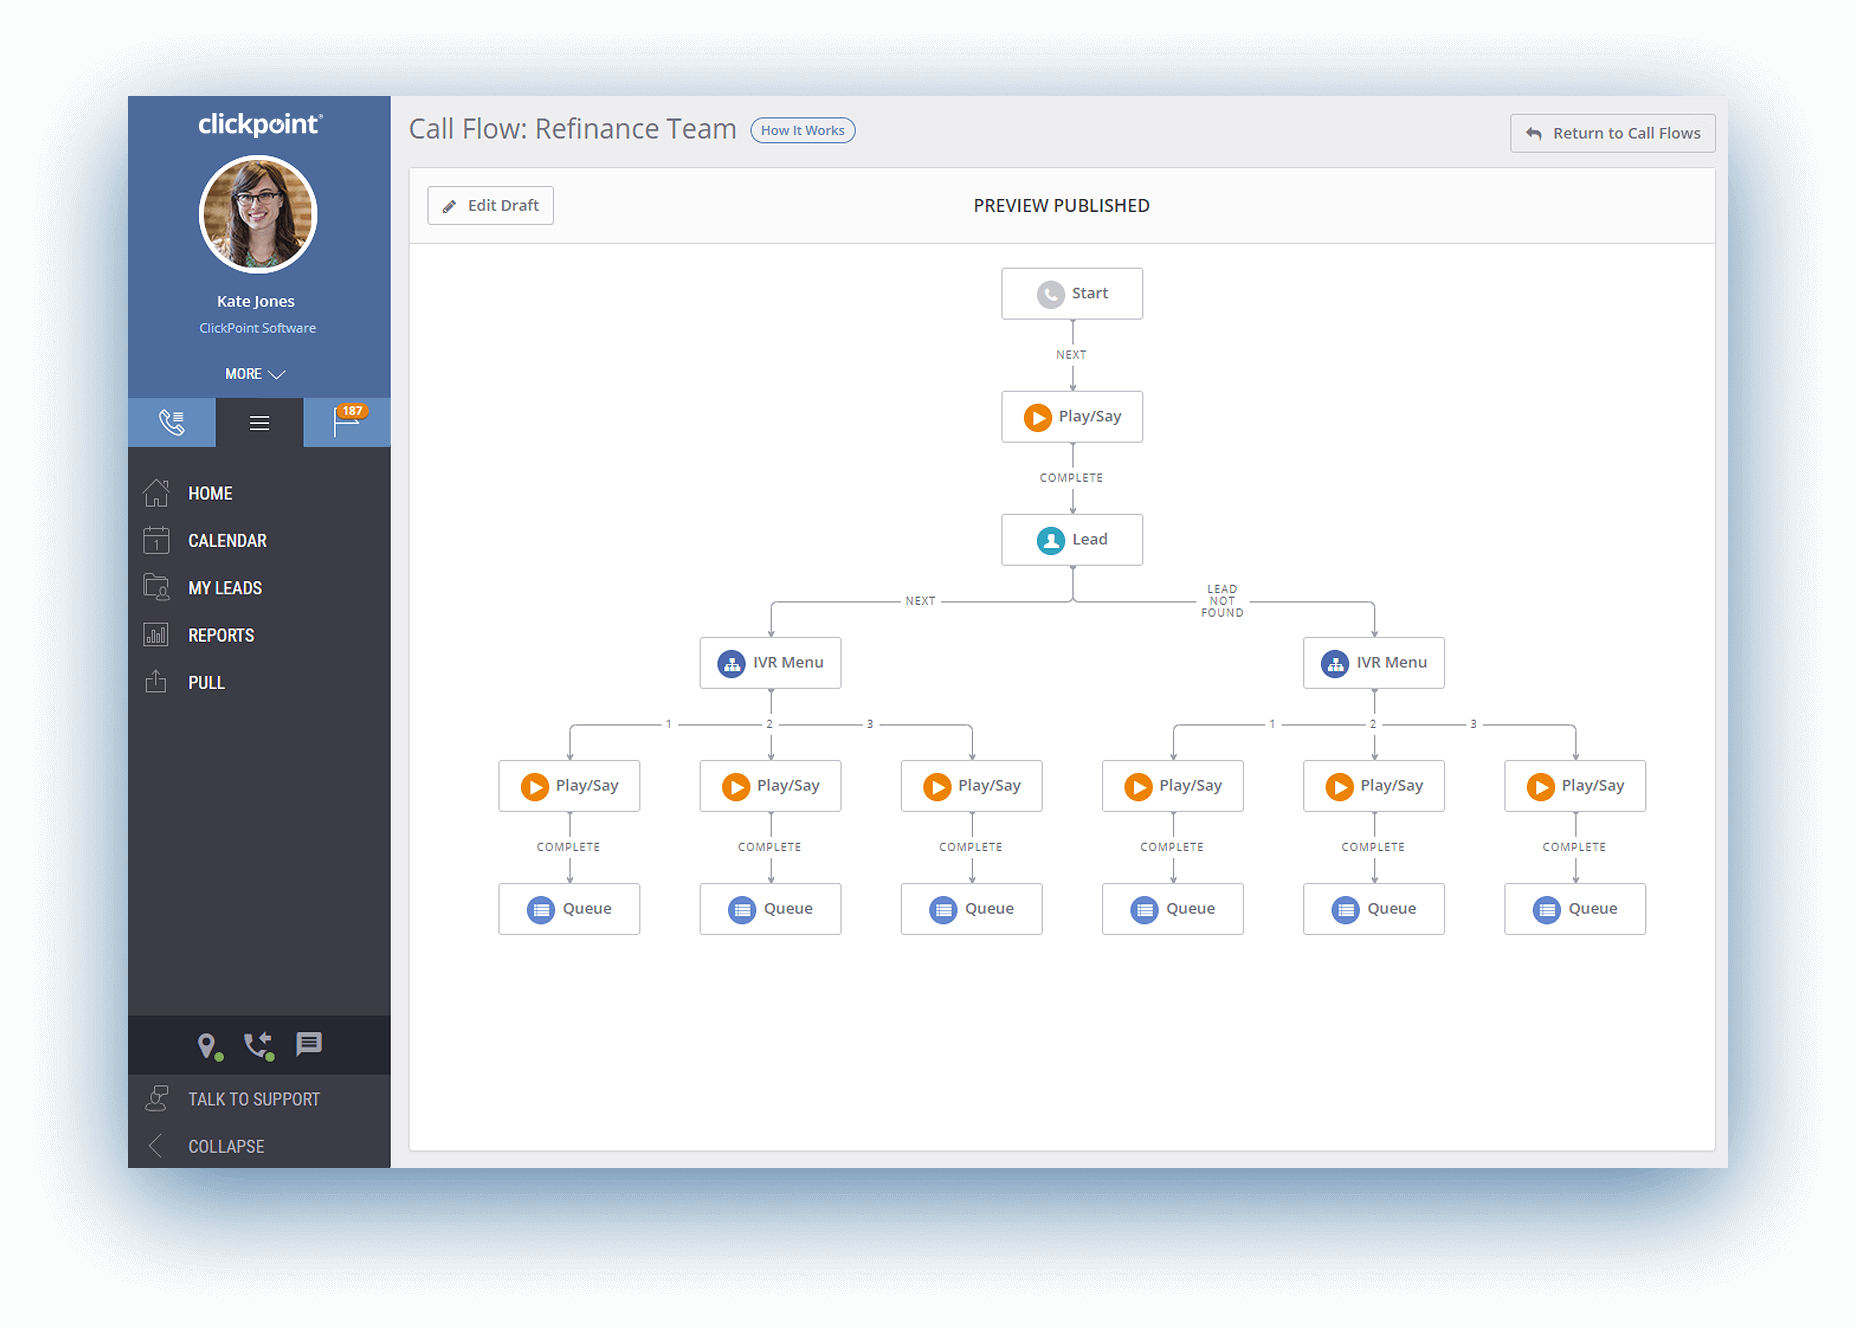Click the clickpoint logo
1856x1328 pixels.
259,124
